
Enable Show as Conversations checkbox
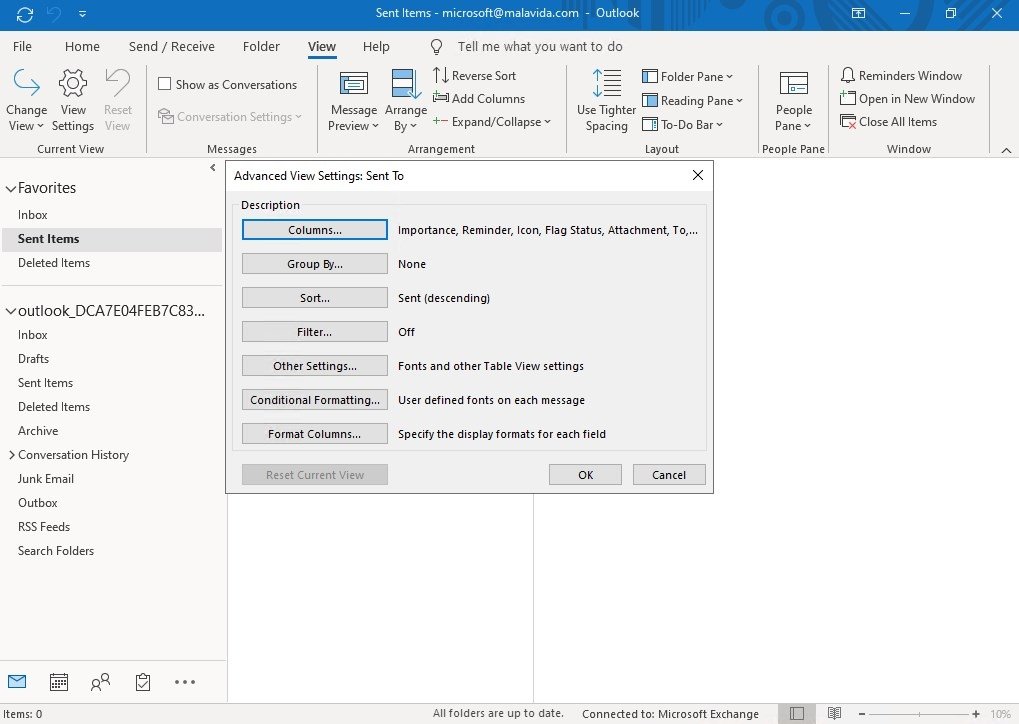coord(165,84)
